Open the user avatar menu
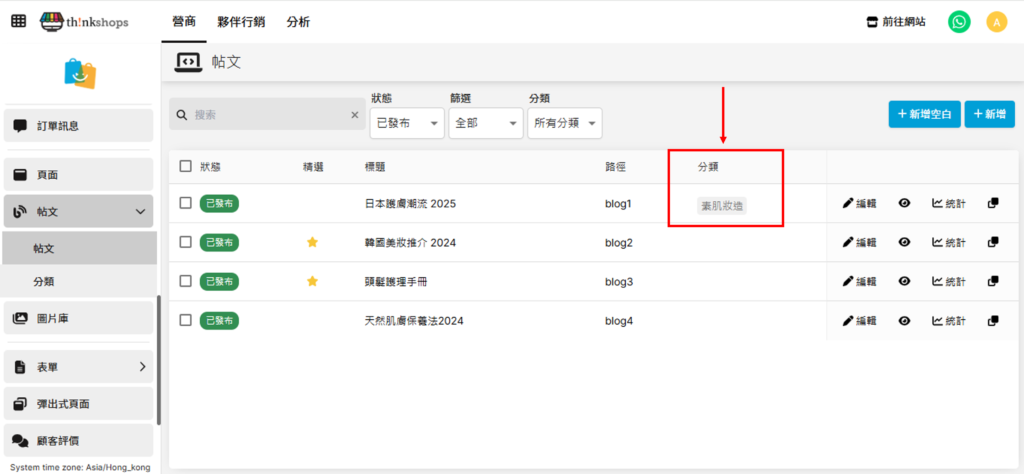Image resolution: width=1024 pixels, height=474 pixels. pyautogui.click(x=996, y=22)
